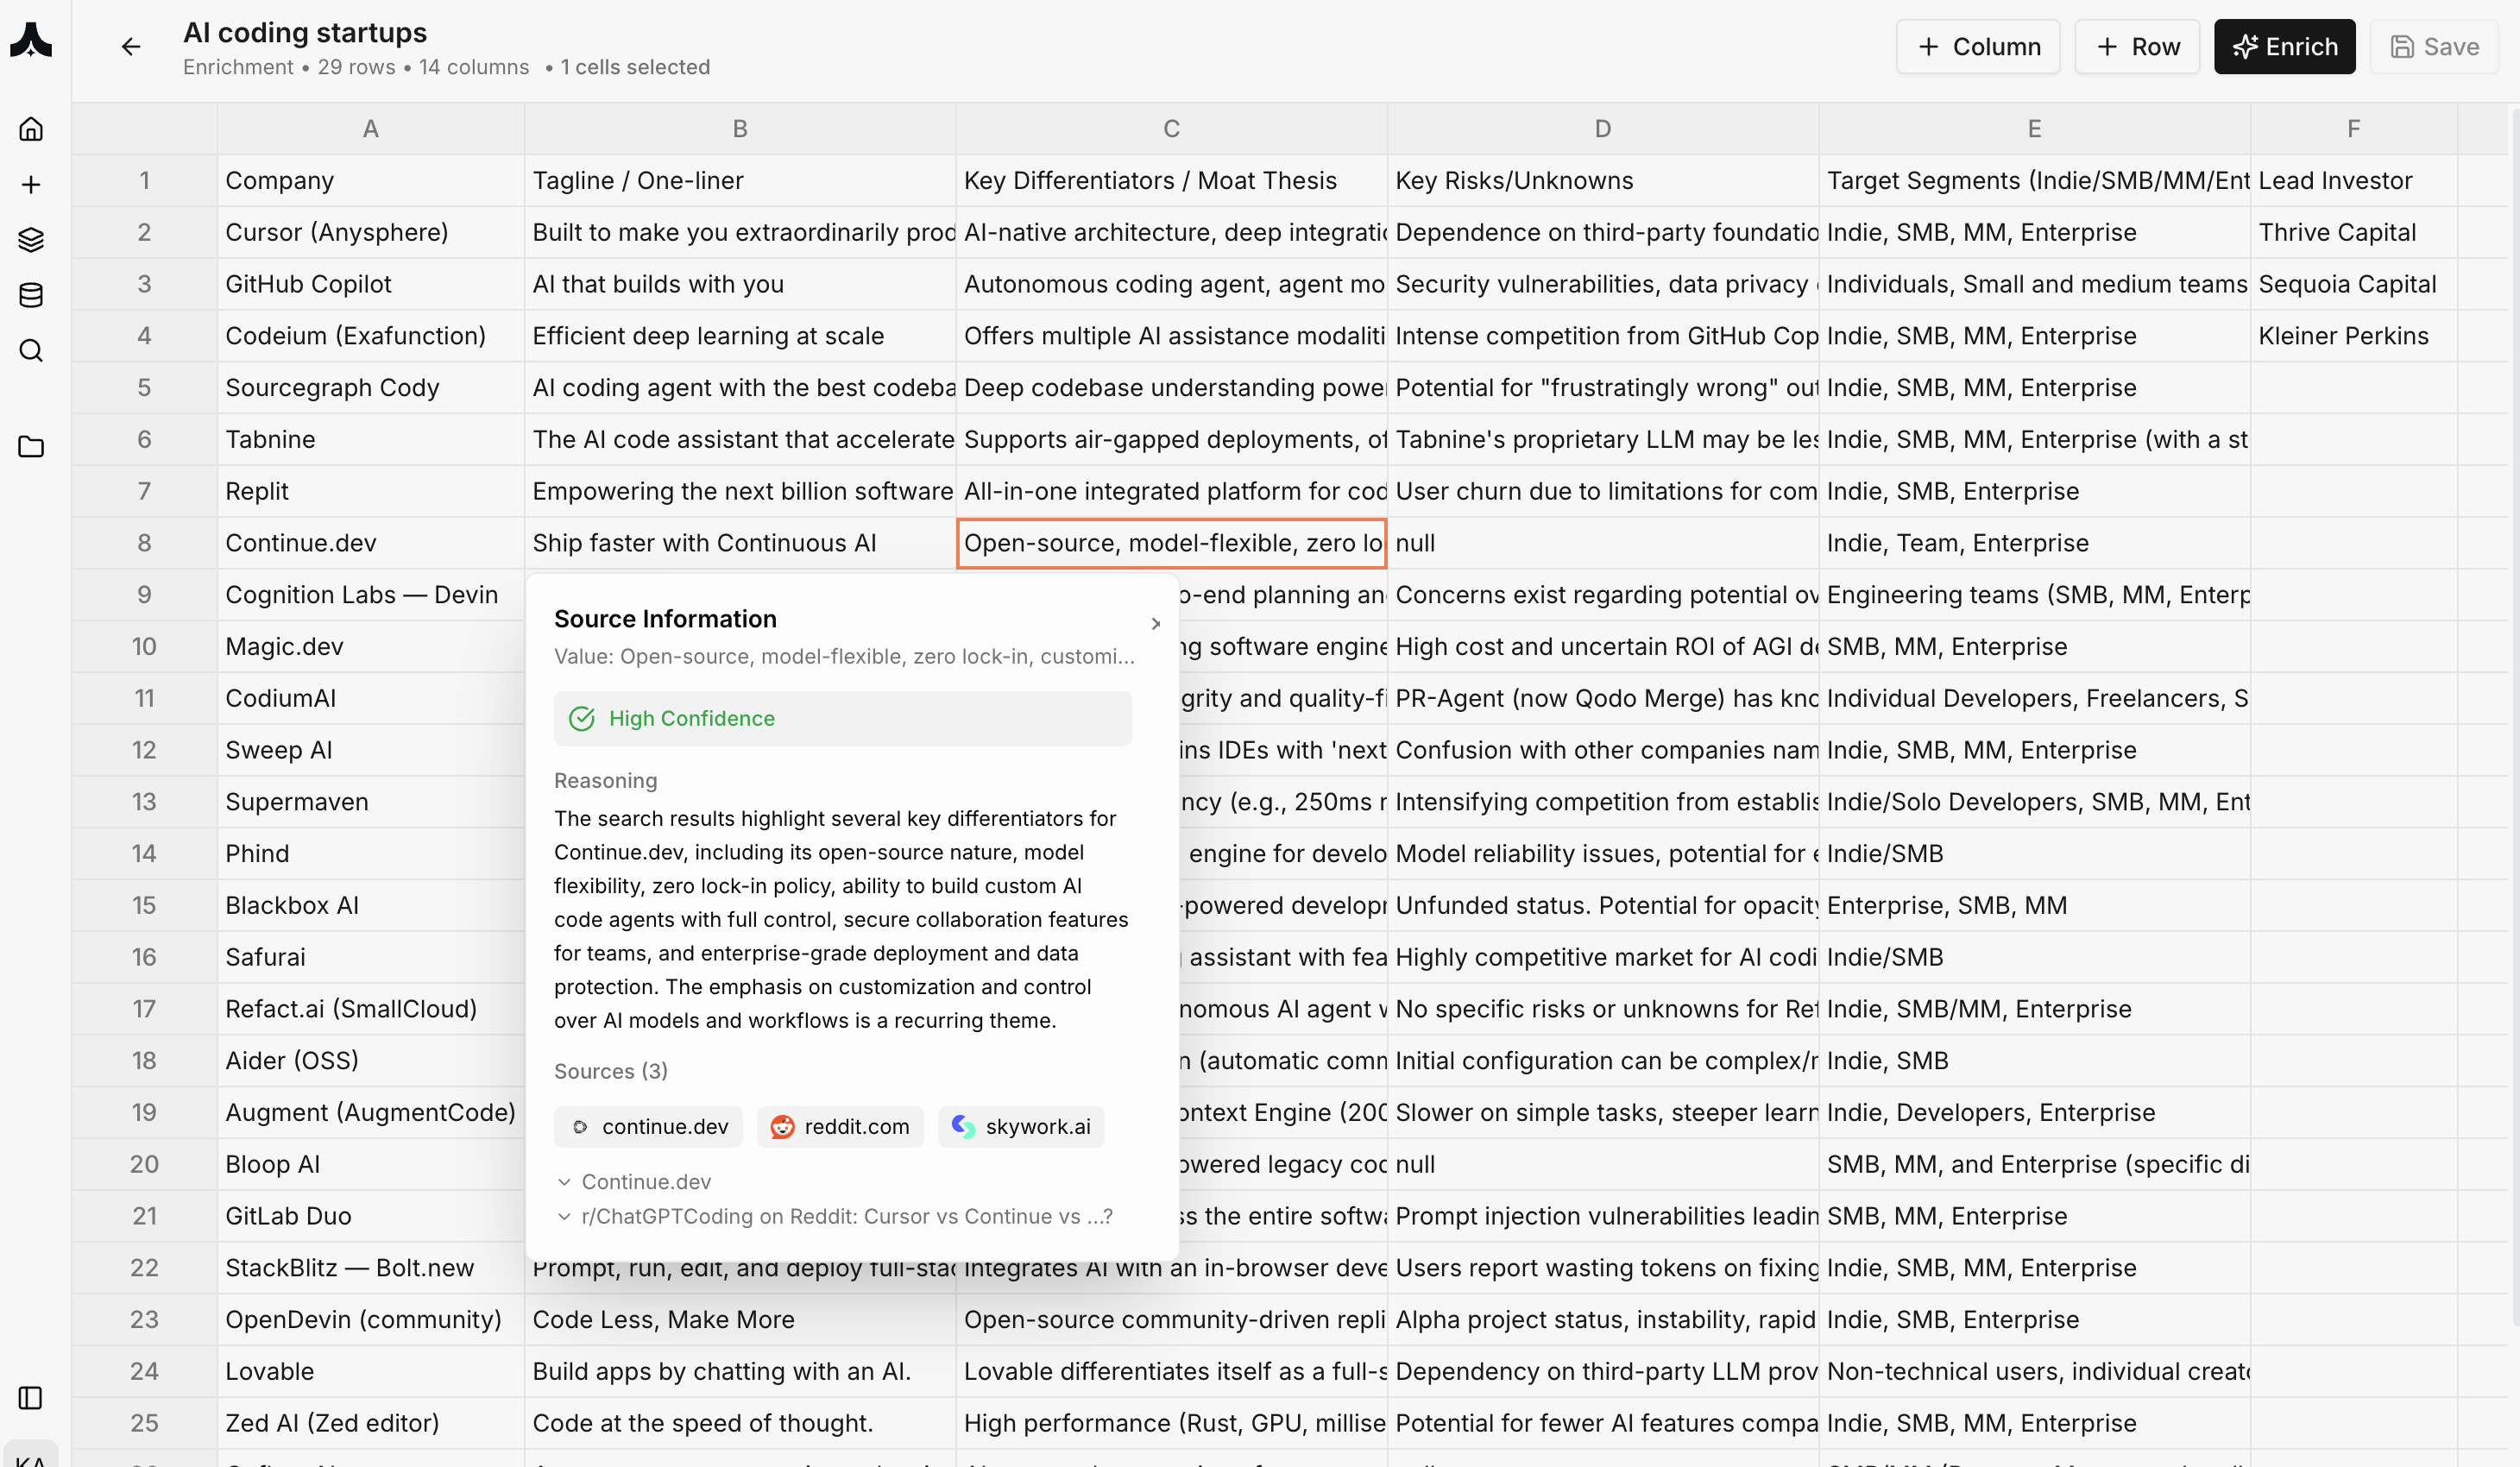Viewport: 2520px width, 1467px height.
Task: Open the database icon in sidebar
Action: [31, 295]
